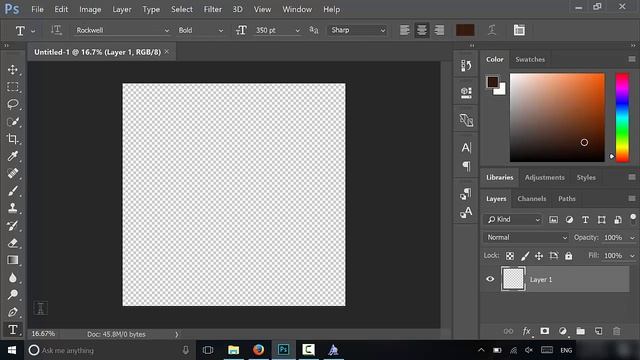Right align text
640x360 pixels.
(x=439, y=30)
